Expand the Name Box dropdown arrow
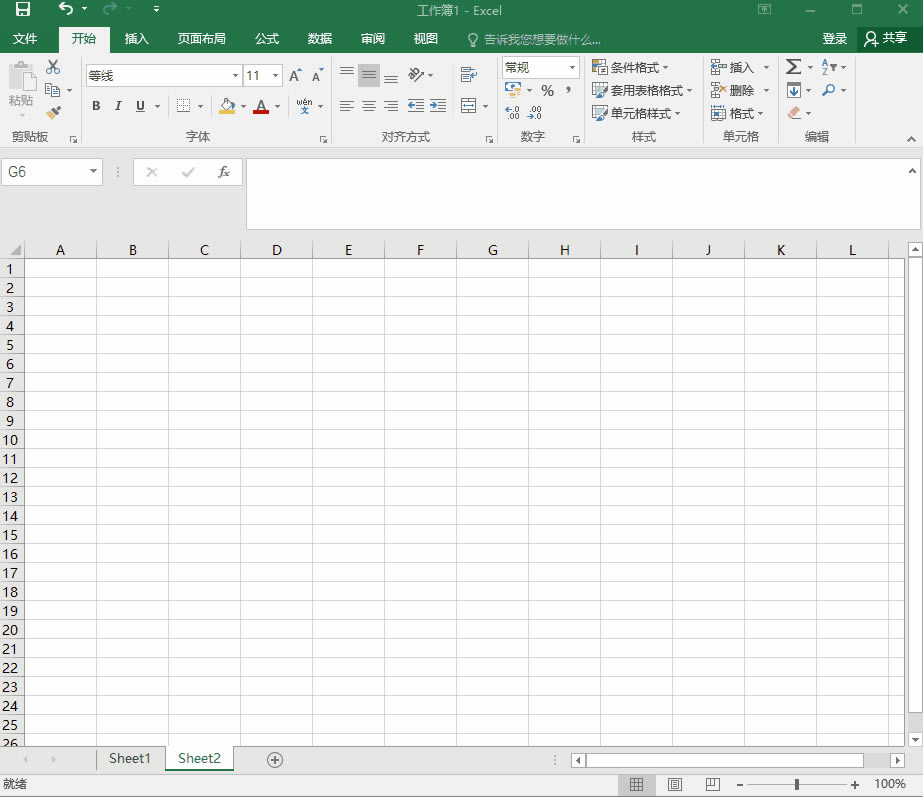The width and height of the screenshot is (923, 797). 93,171
